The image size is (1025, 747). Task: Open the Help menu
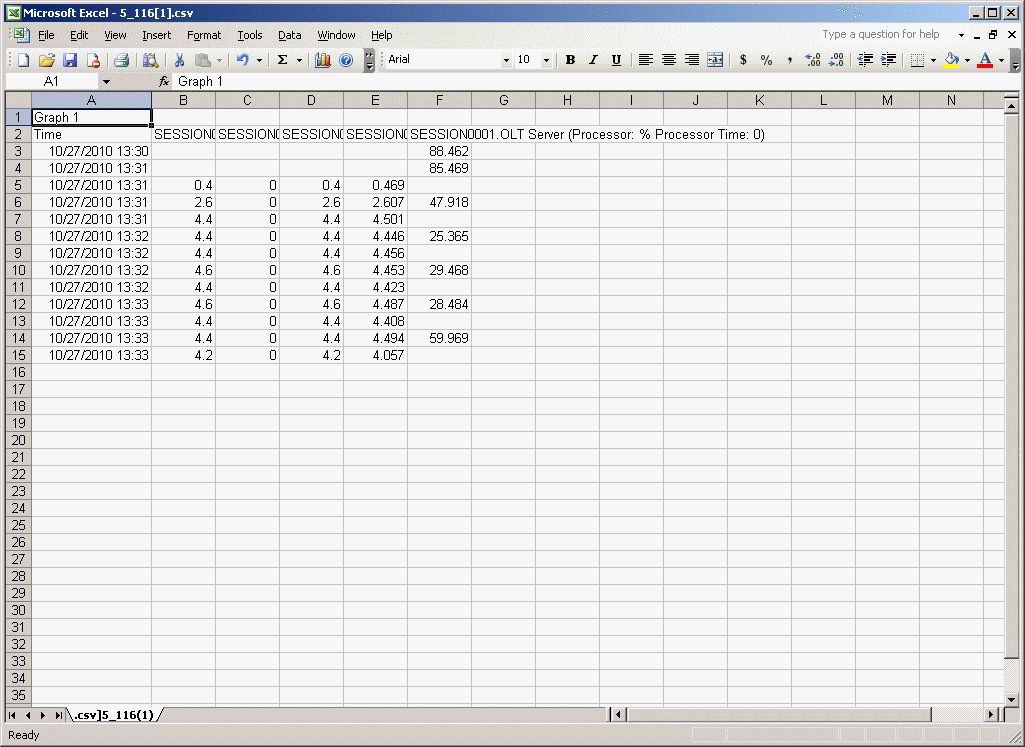tap(382, 35)
